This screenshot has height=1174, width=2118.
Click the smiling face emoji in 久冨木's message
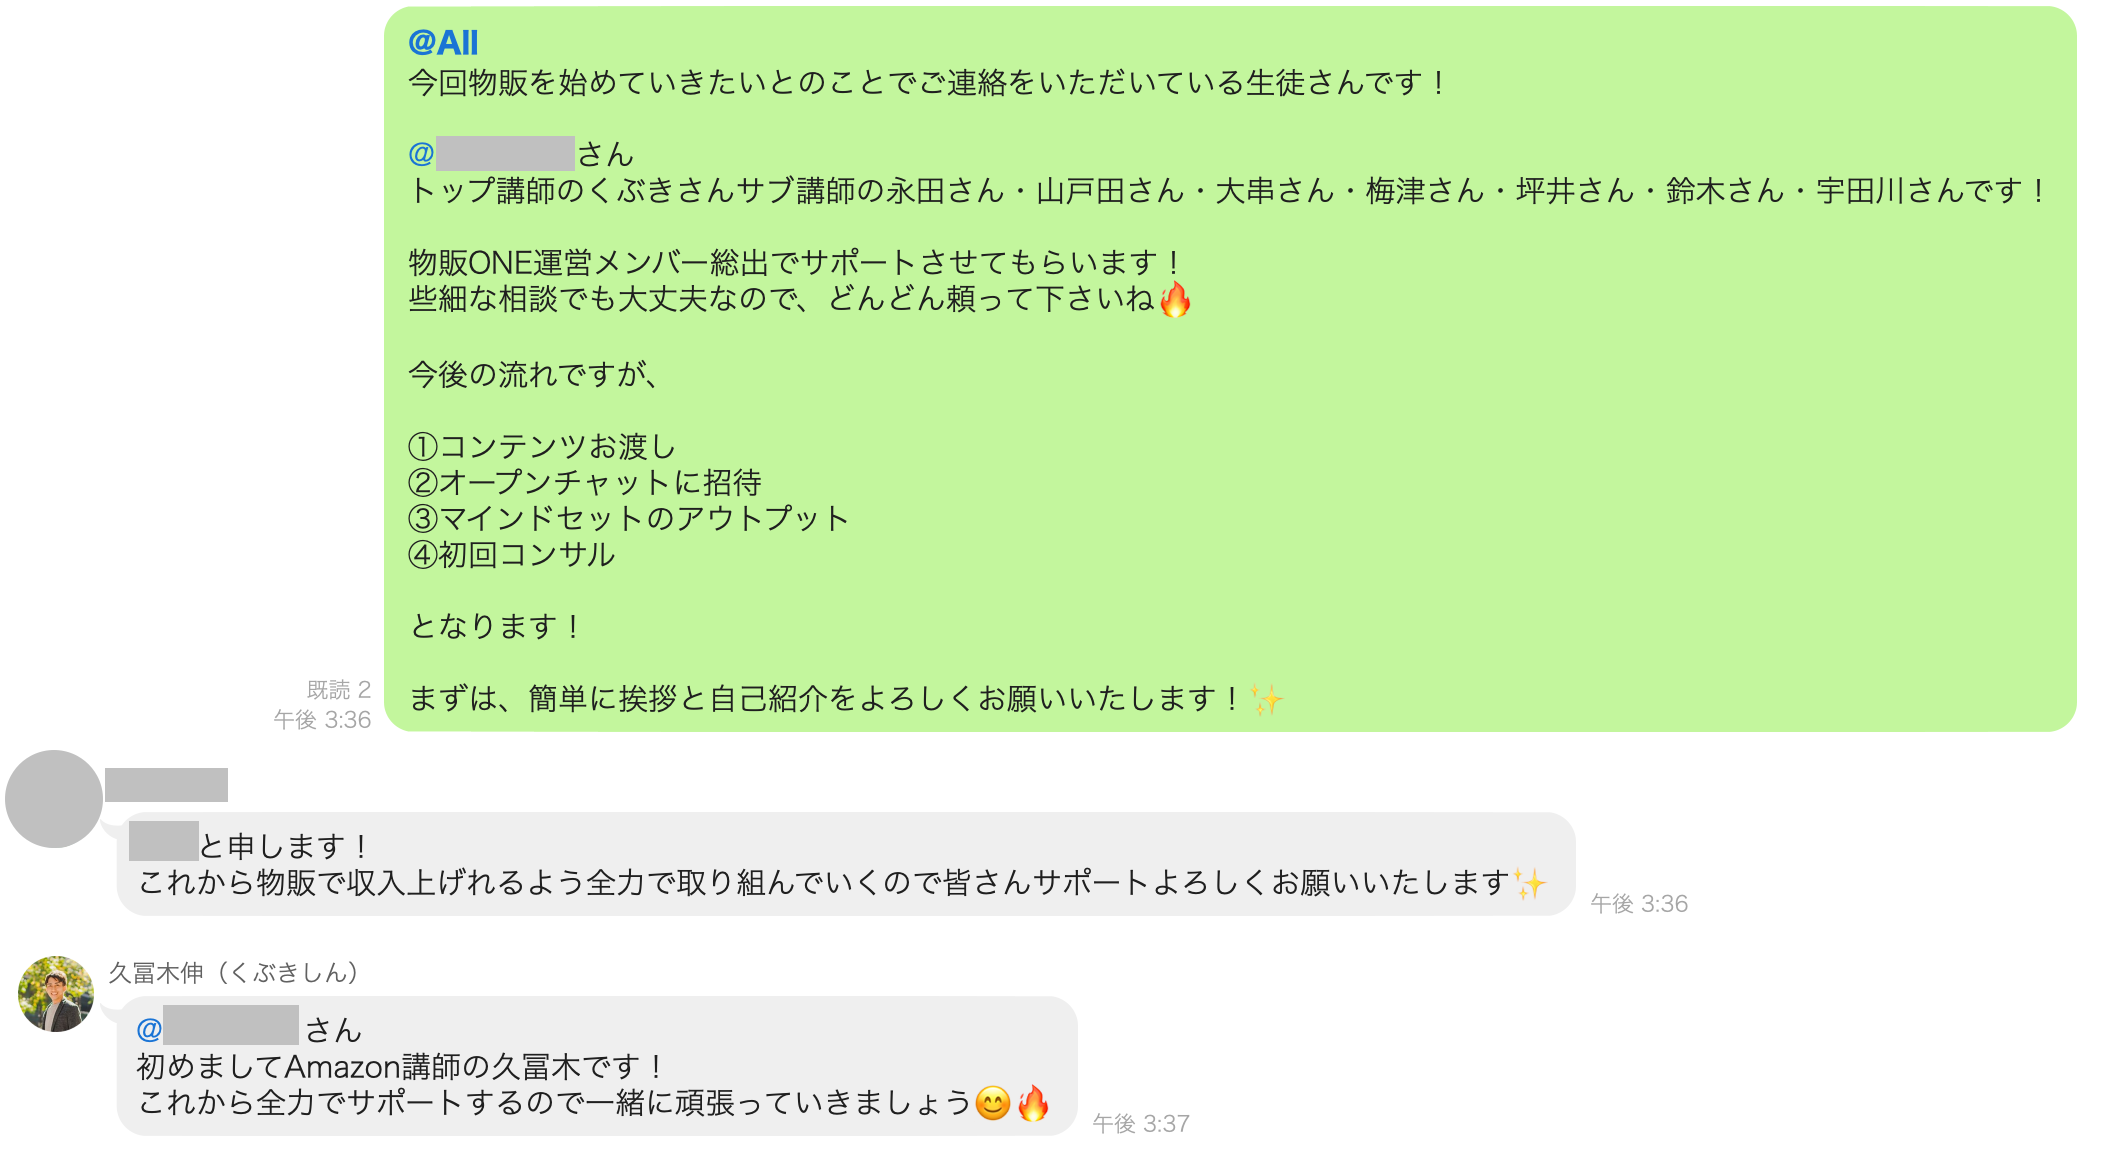coord(993,1103)
